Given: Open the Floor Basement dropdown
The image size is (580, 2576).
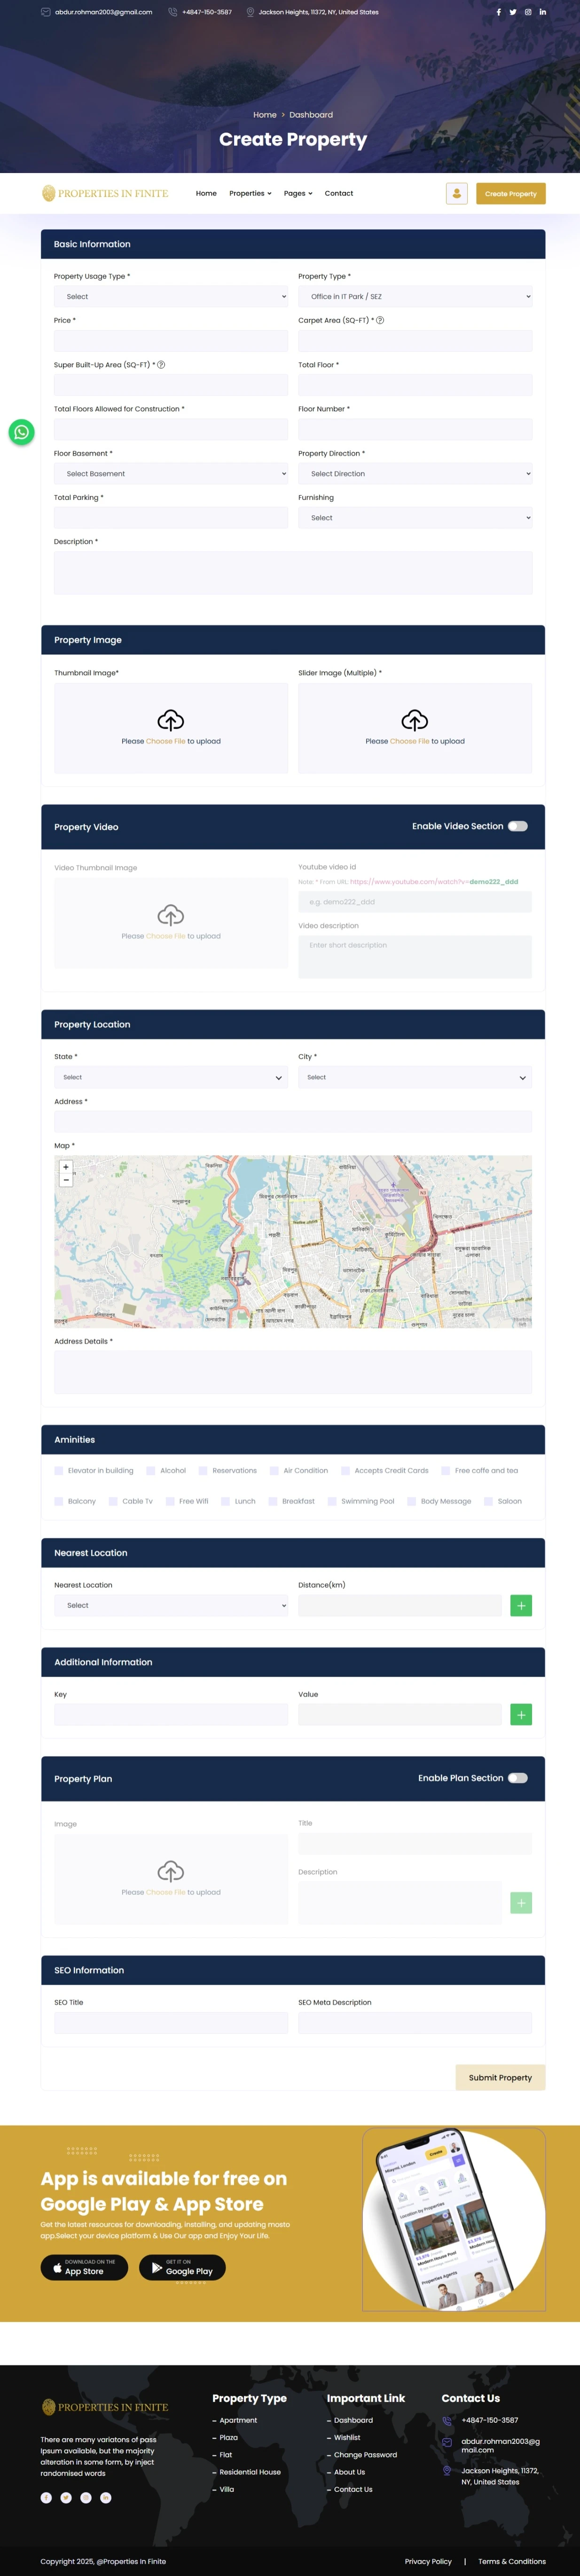Looking at the screenshot, I should click(x=171, y=473).
